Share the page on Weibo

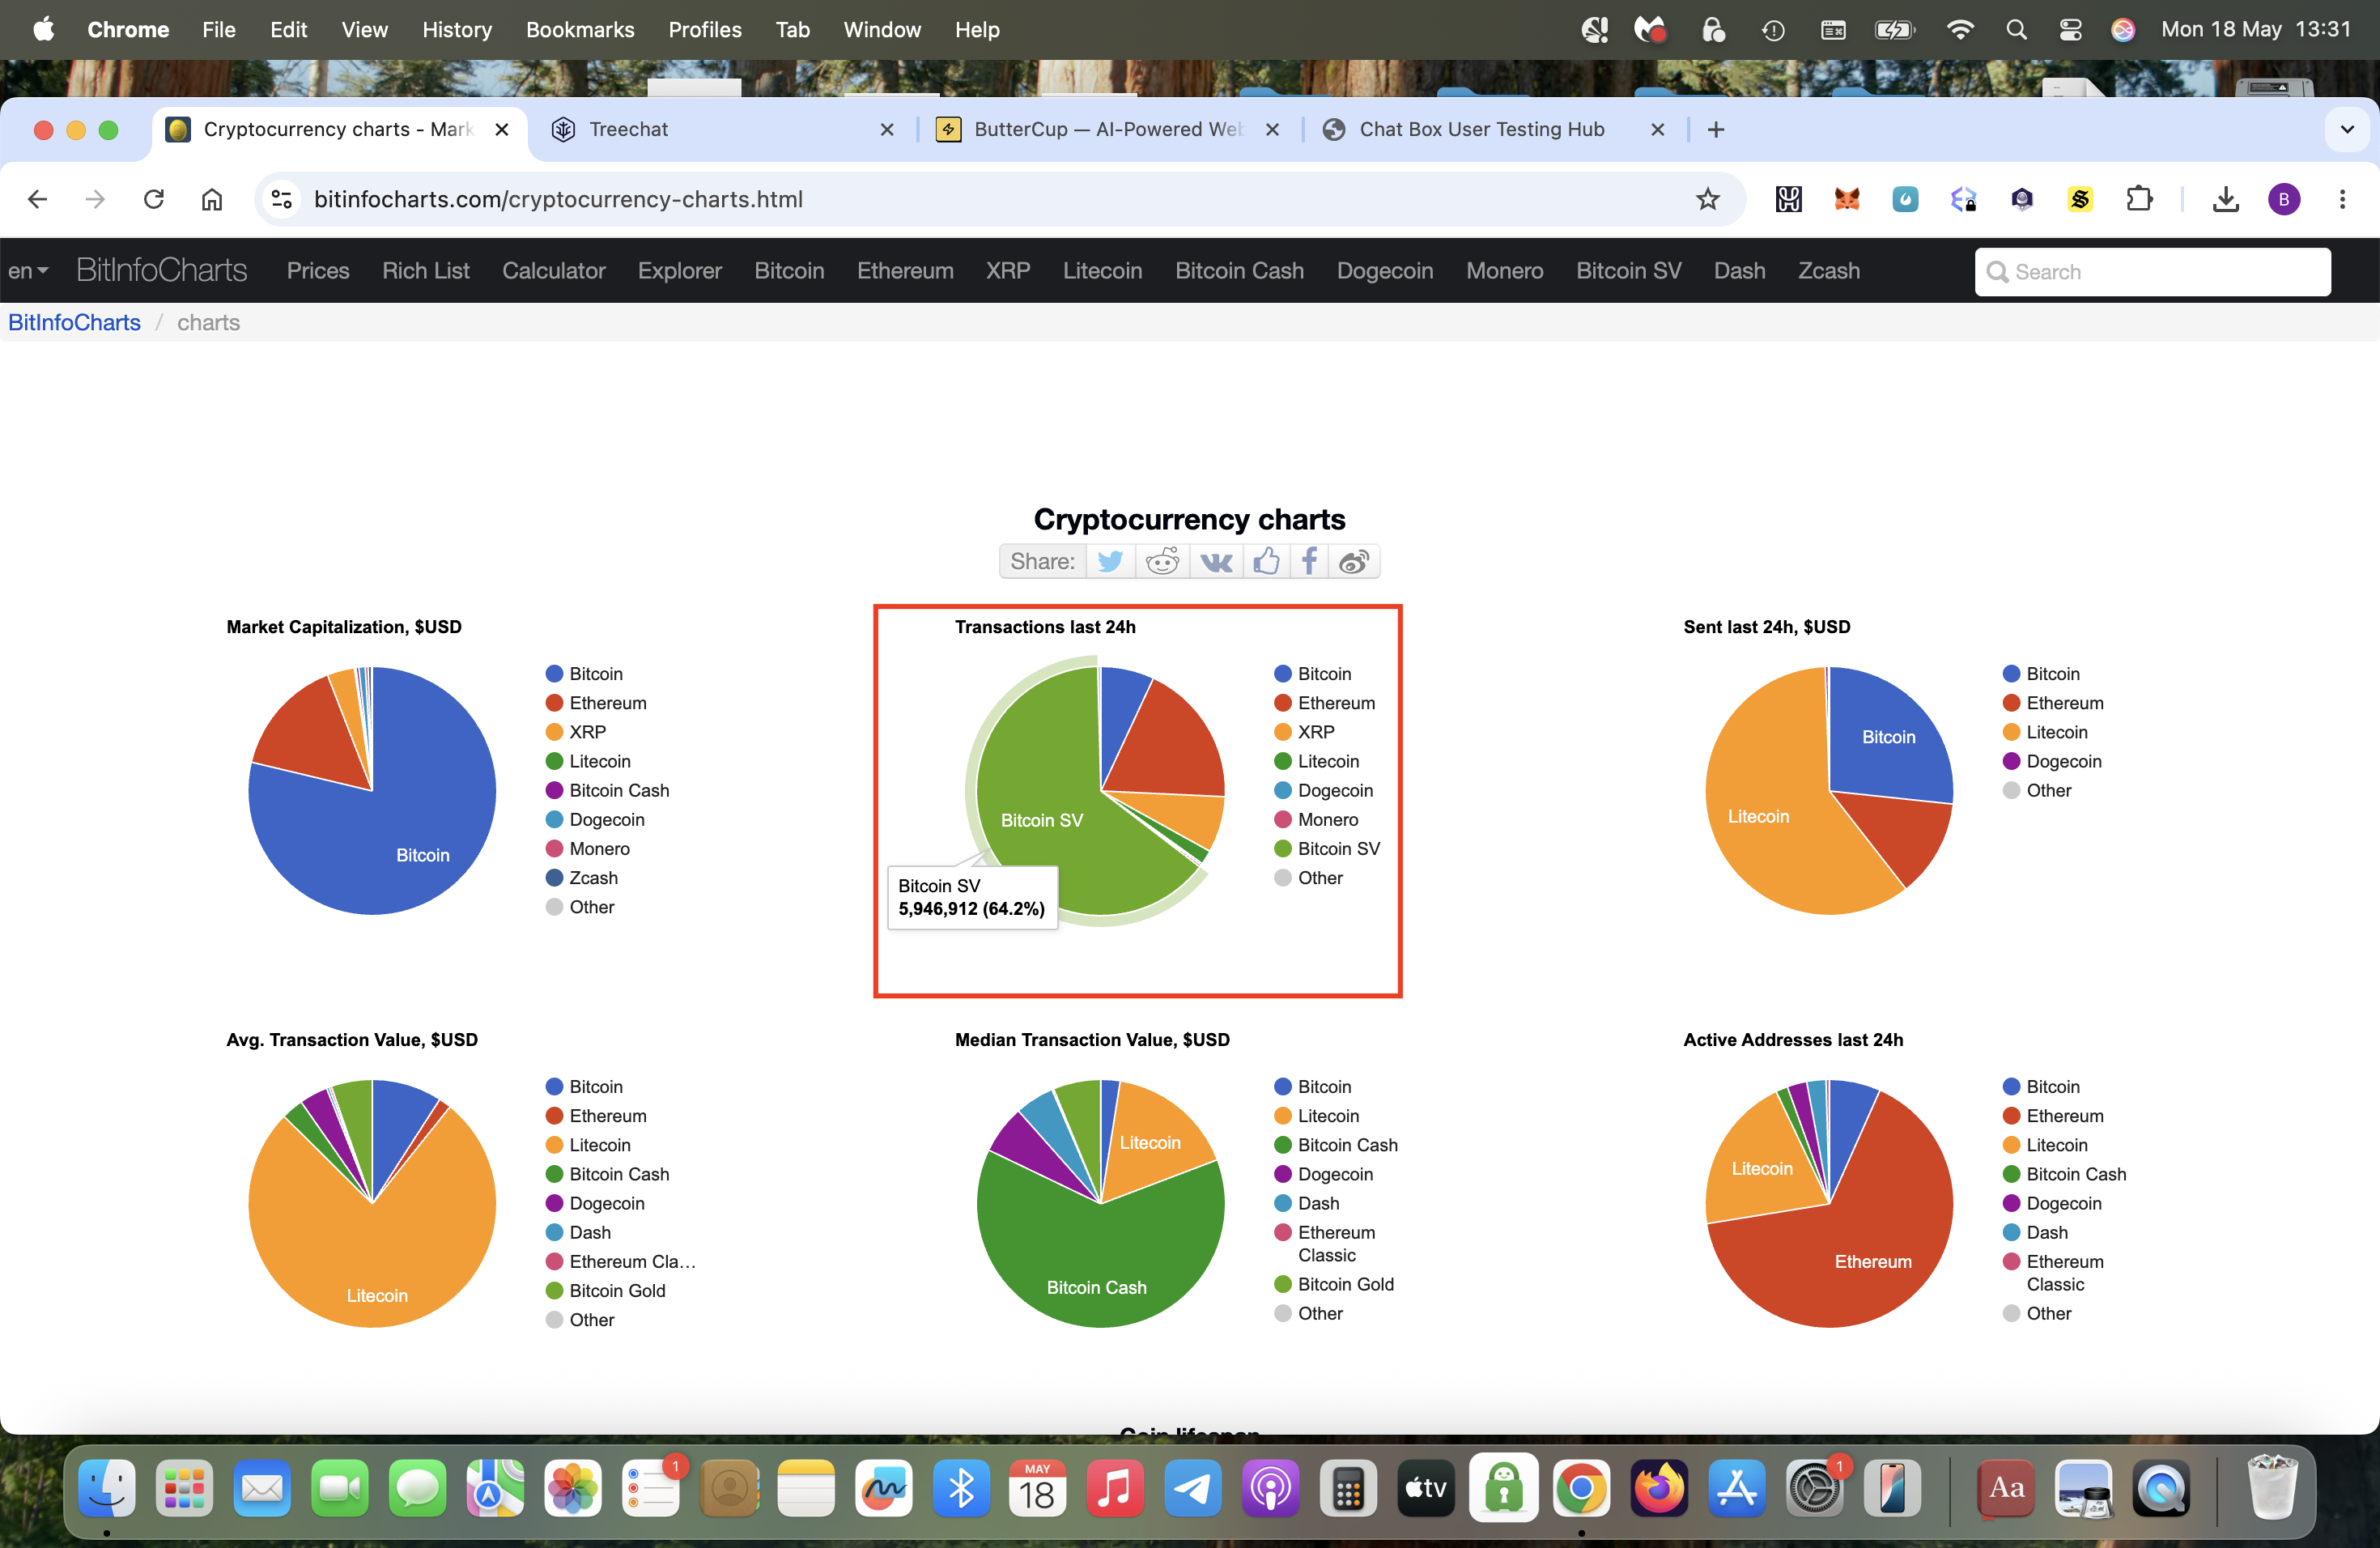[x=1354, y=562]
